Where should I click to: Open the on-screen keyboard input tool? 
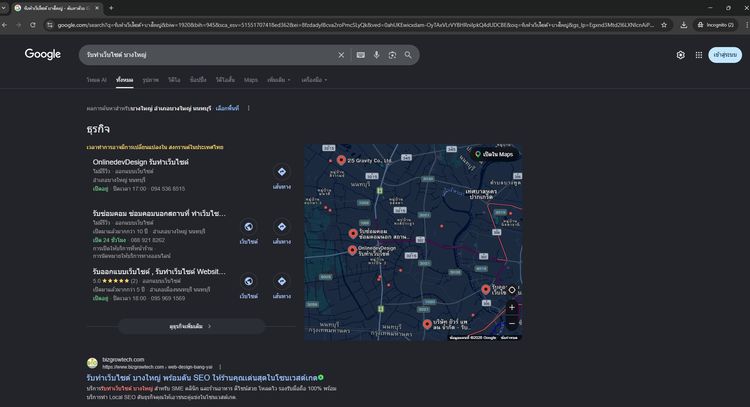pos(361,55)
